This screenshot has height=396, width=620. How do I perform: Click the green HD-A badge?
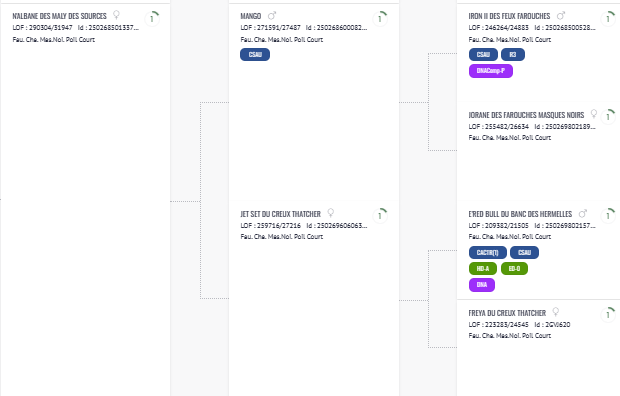(x=483, y=269)
